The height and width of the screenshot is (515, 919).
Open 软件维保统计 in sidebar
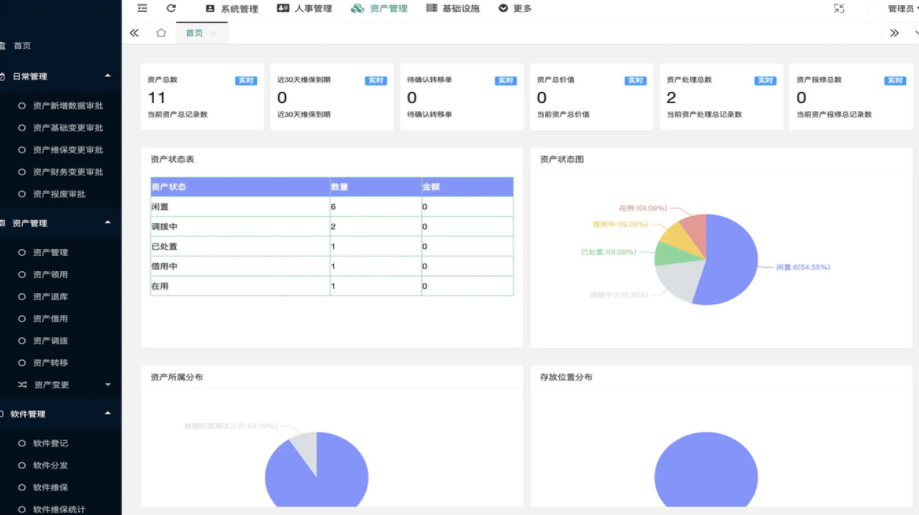59,509
